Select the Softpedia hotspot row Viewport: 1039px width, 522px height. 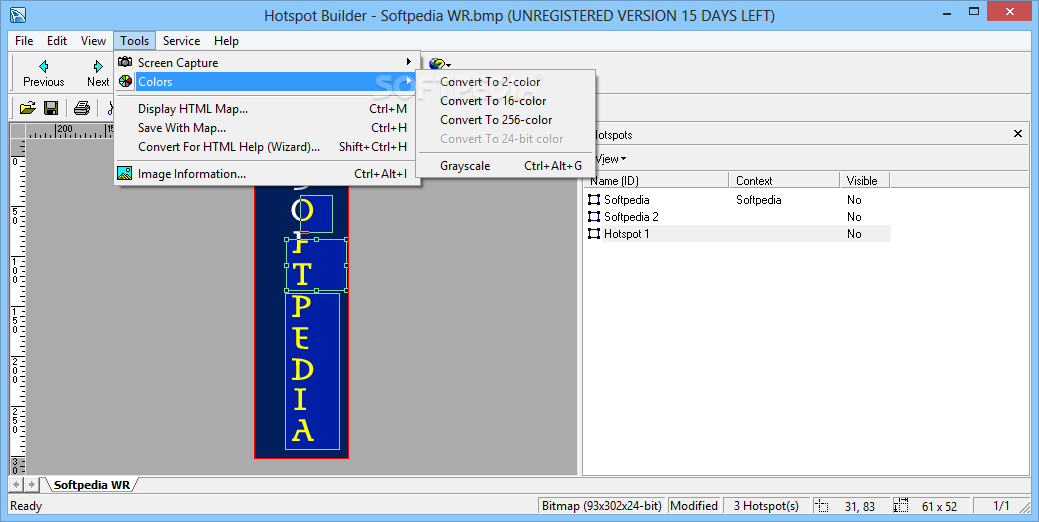click(738, 199)
